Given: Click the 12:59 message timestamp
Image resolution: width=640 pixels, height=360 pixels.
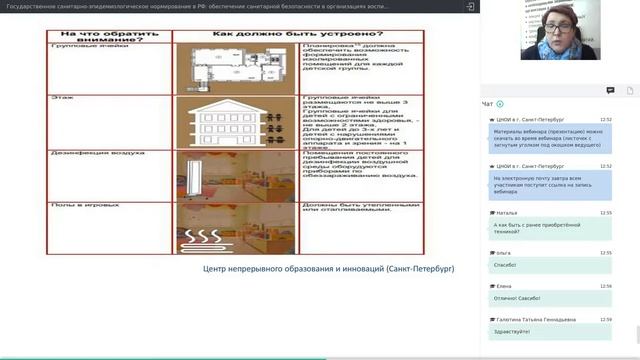Looking at the screenshot, I should [x=606, y=320].
